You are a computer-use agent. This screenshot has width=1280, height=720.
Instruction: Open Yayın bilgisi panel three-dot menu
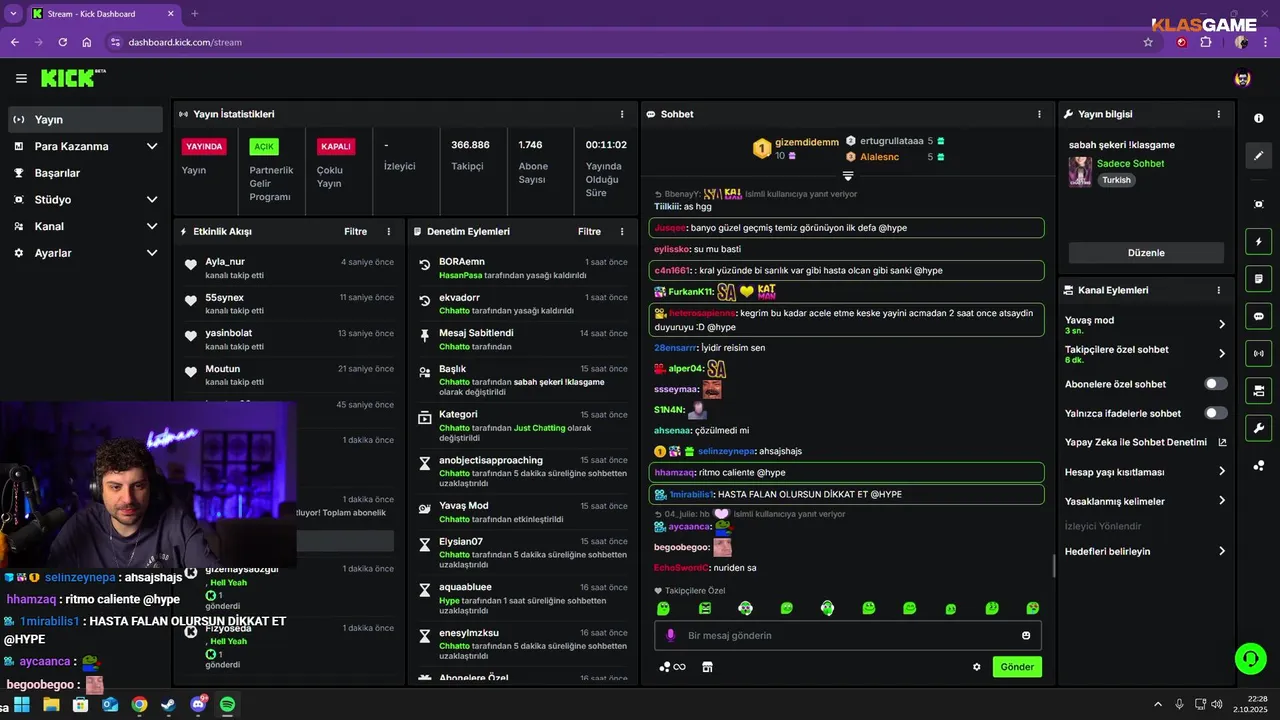(1218, 114)
